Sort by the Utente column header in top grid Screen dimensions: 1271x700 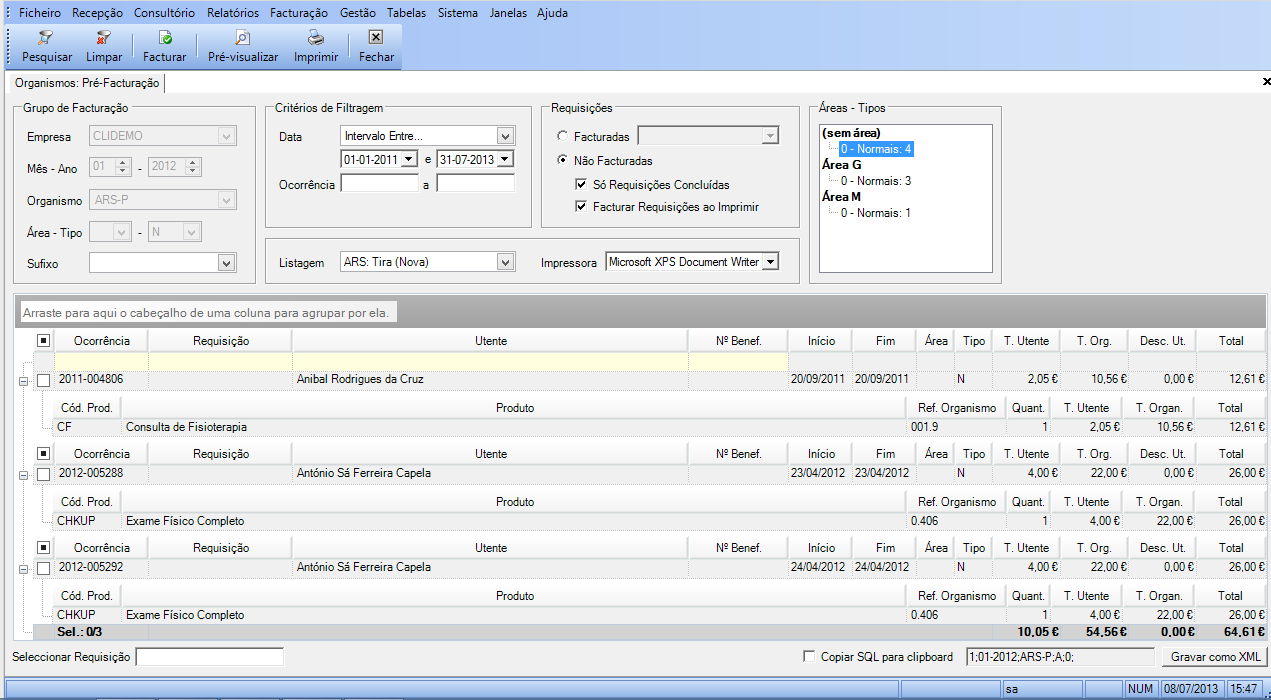491,341
